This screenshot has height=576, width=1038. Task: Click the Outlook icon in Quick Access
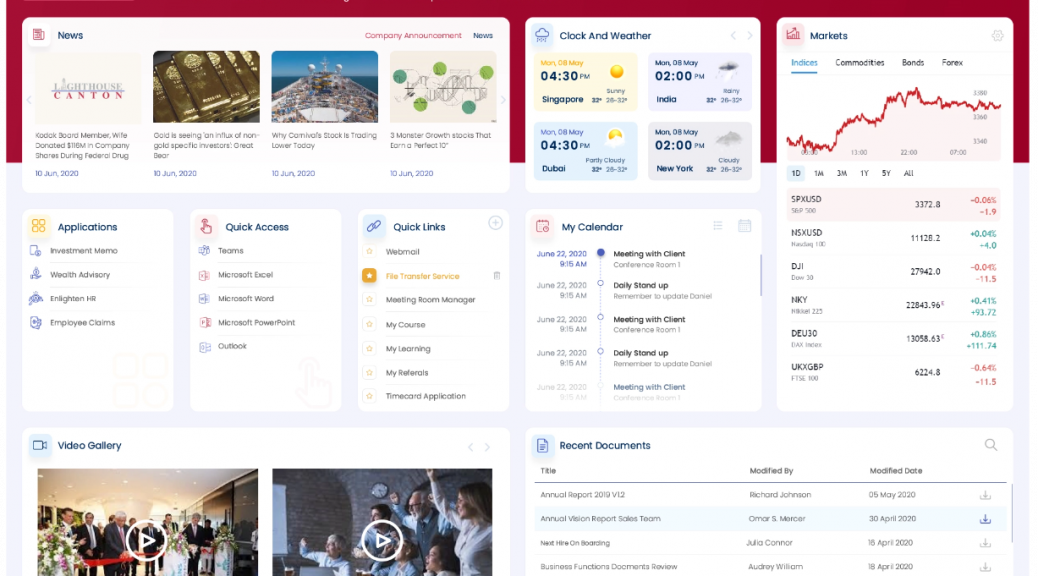click(x=205, y=346)
